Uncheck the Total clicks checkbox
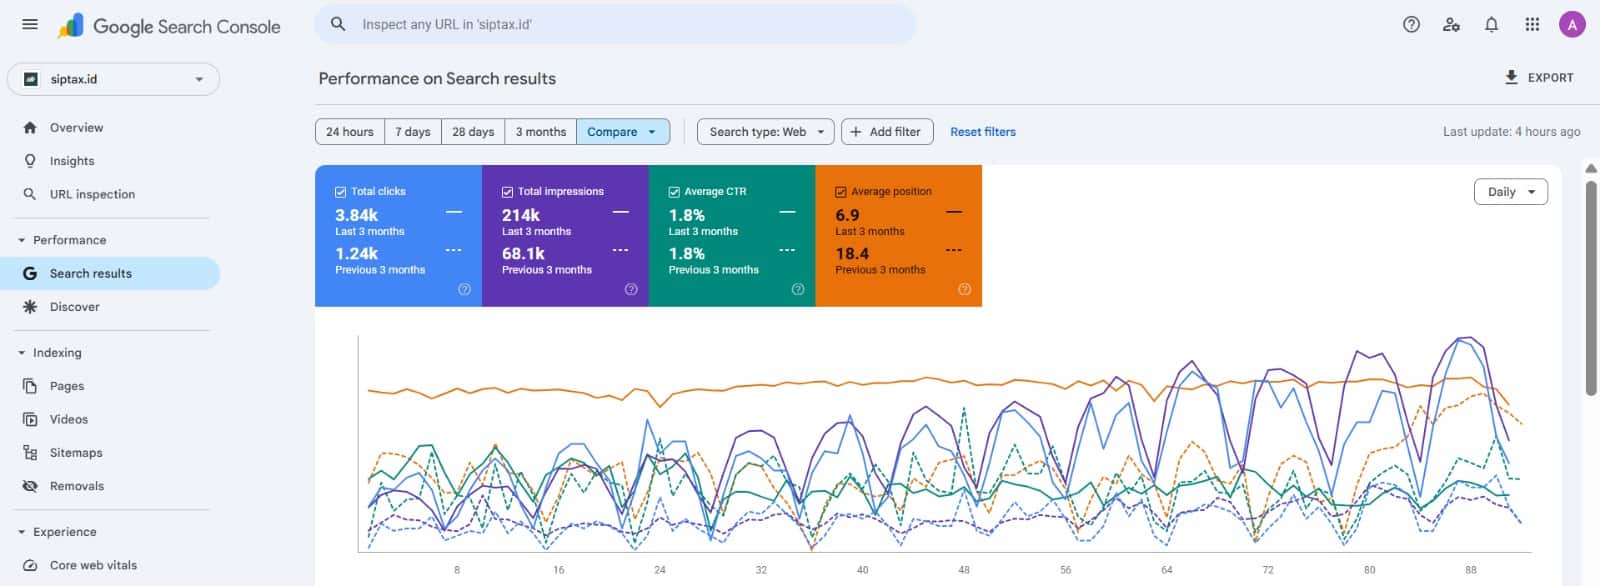Screen dimensions: 1600x586 click(x=341, y=192)
